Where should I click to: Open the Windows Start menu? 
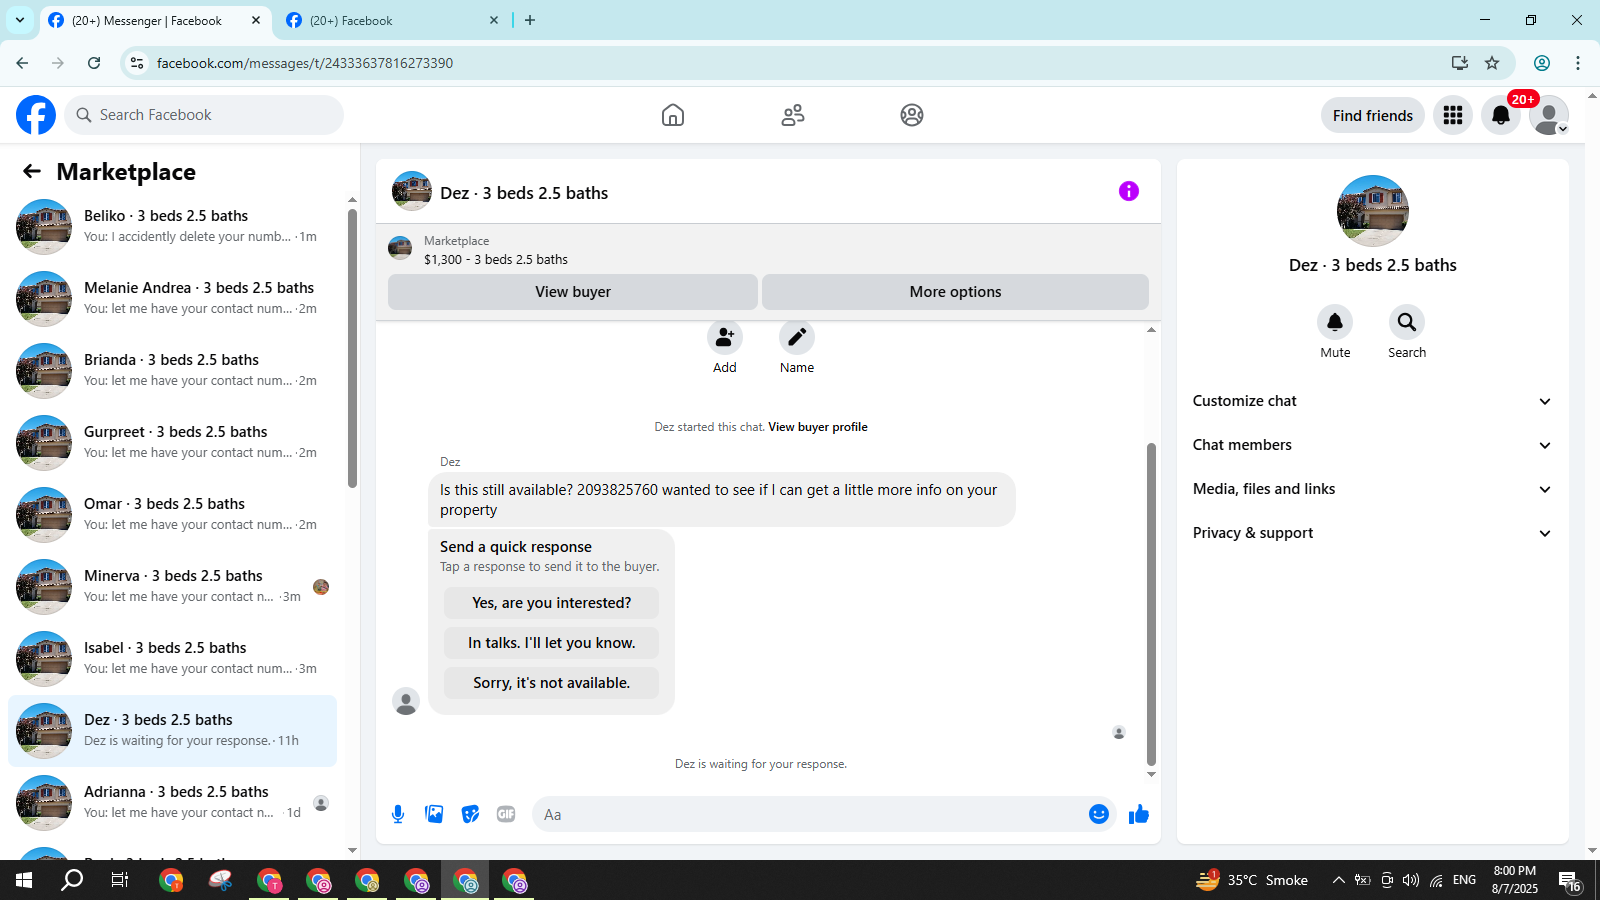pyautogui.click(x=24, y=880)
